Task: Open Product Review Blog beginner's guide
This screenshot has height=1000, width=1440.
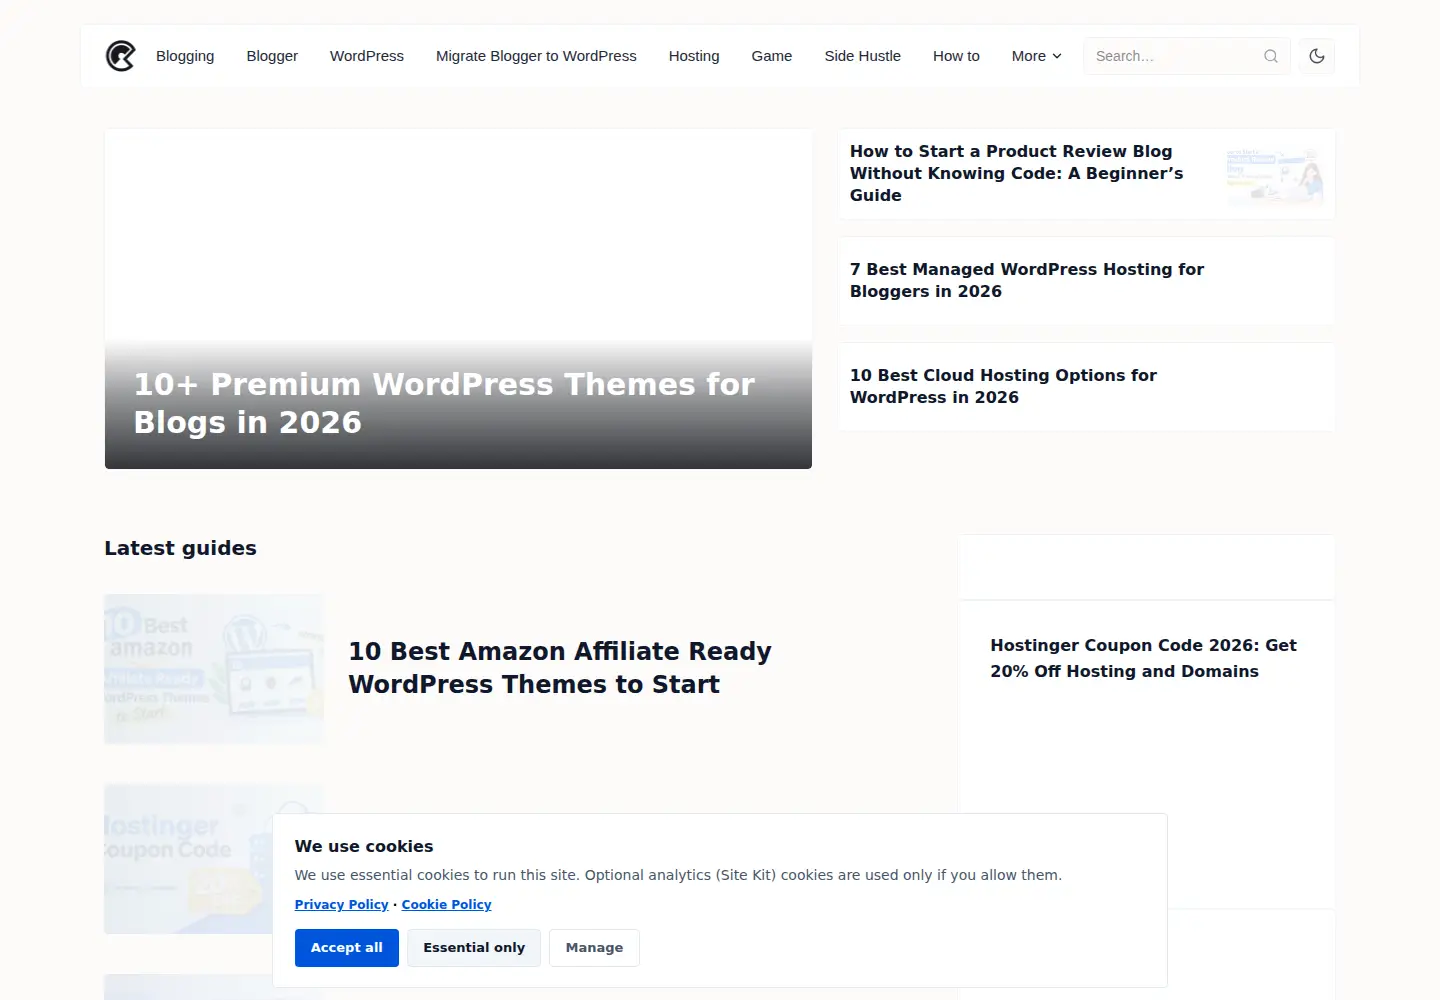Action: point(1017,173)
